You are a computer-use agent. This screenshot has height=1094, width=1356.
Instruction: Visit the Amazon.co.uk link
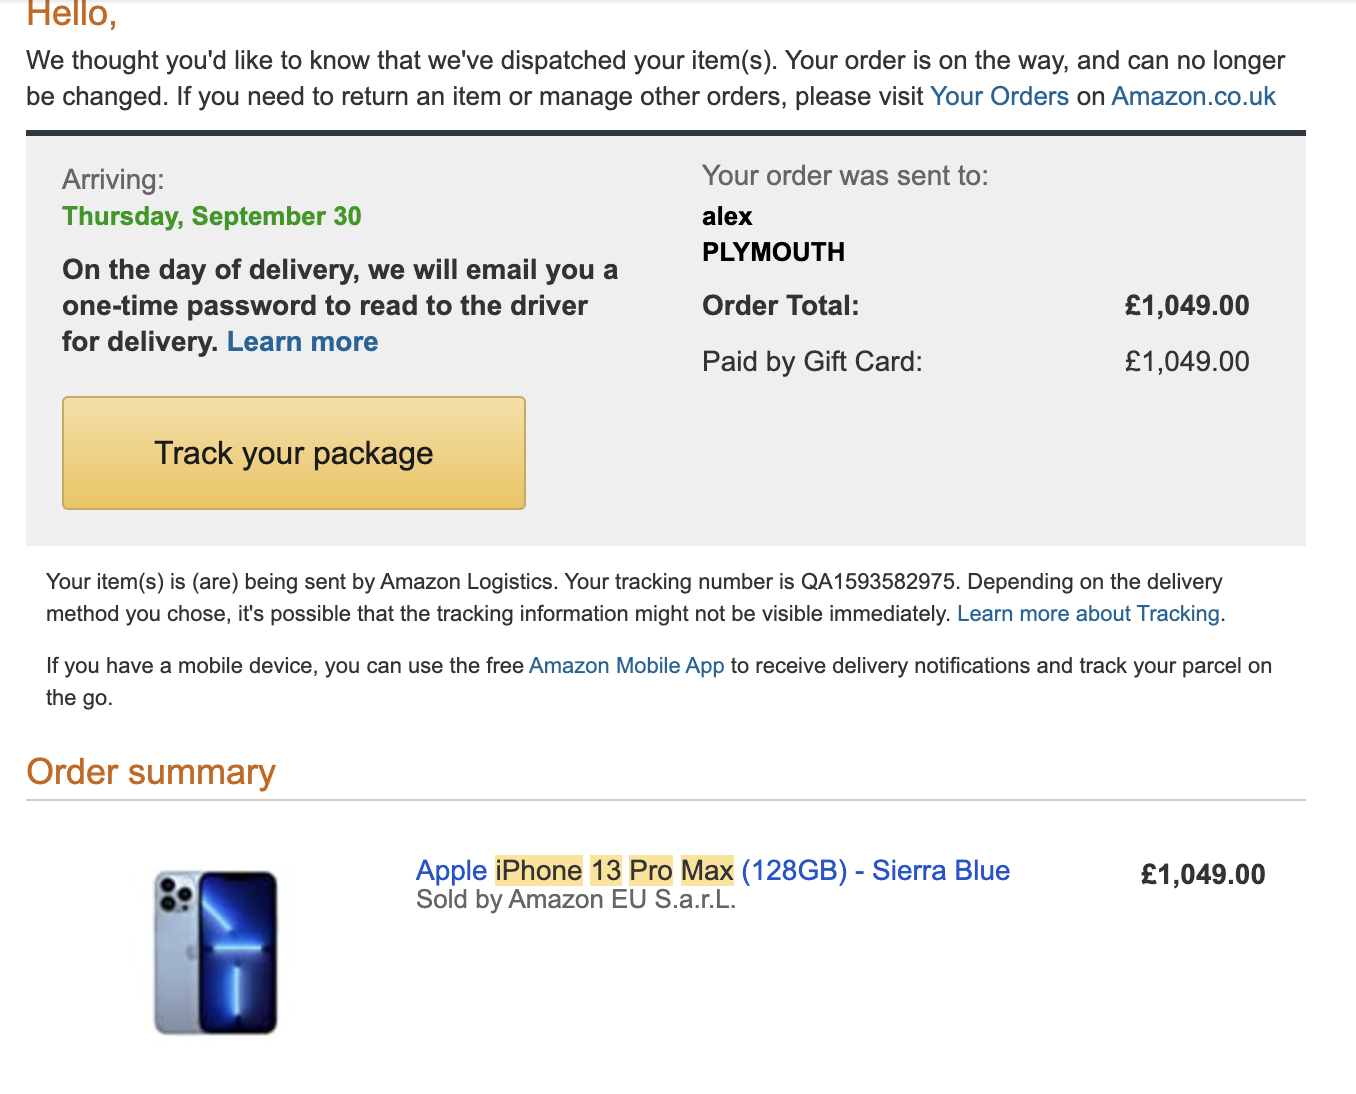[1193, 97]
